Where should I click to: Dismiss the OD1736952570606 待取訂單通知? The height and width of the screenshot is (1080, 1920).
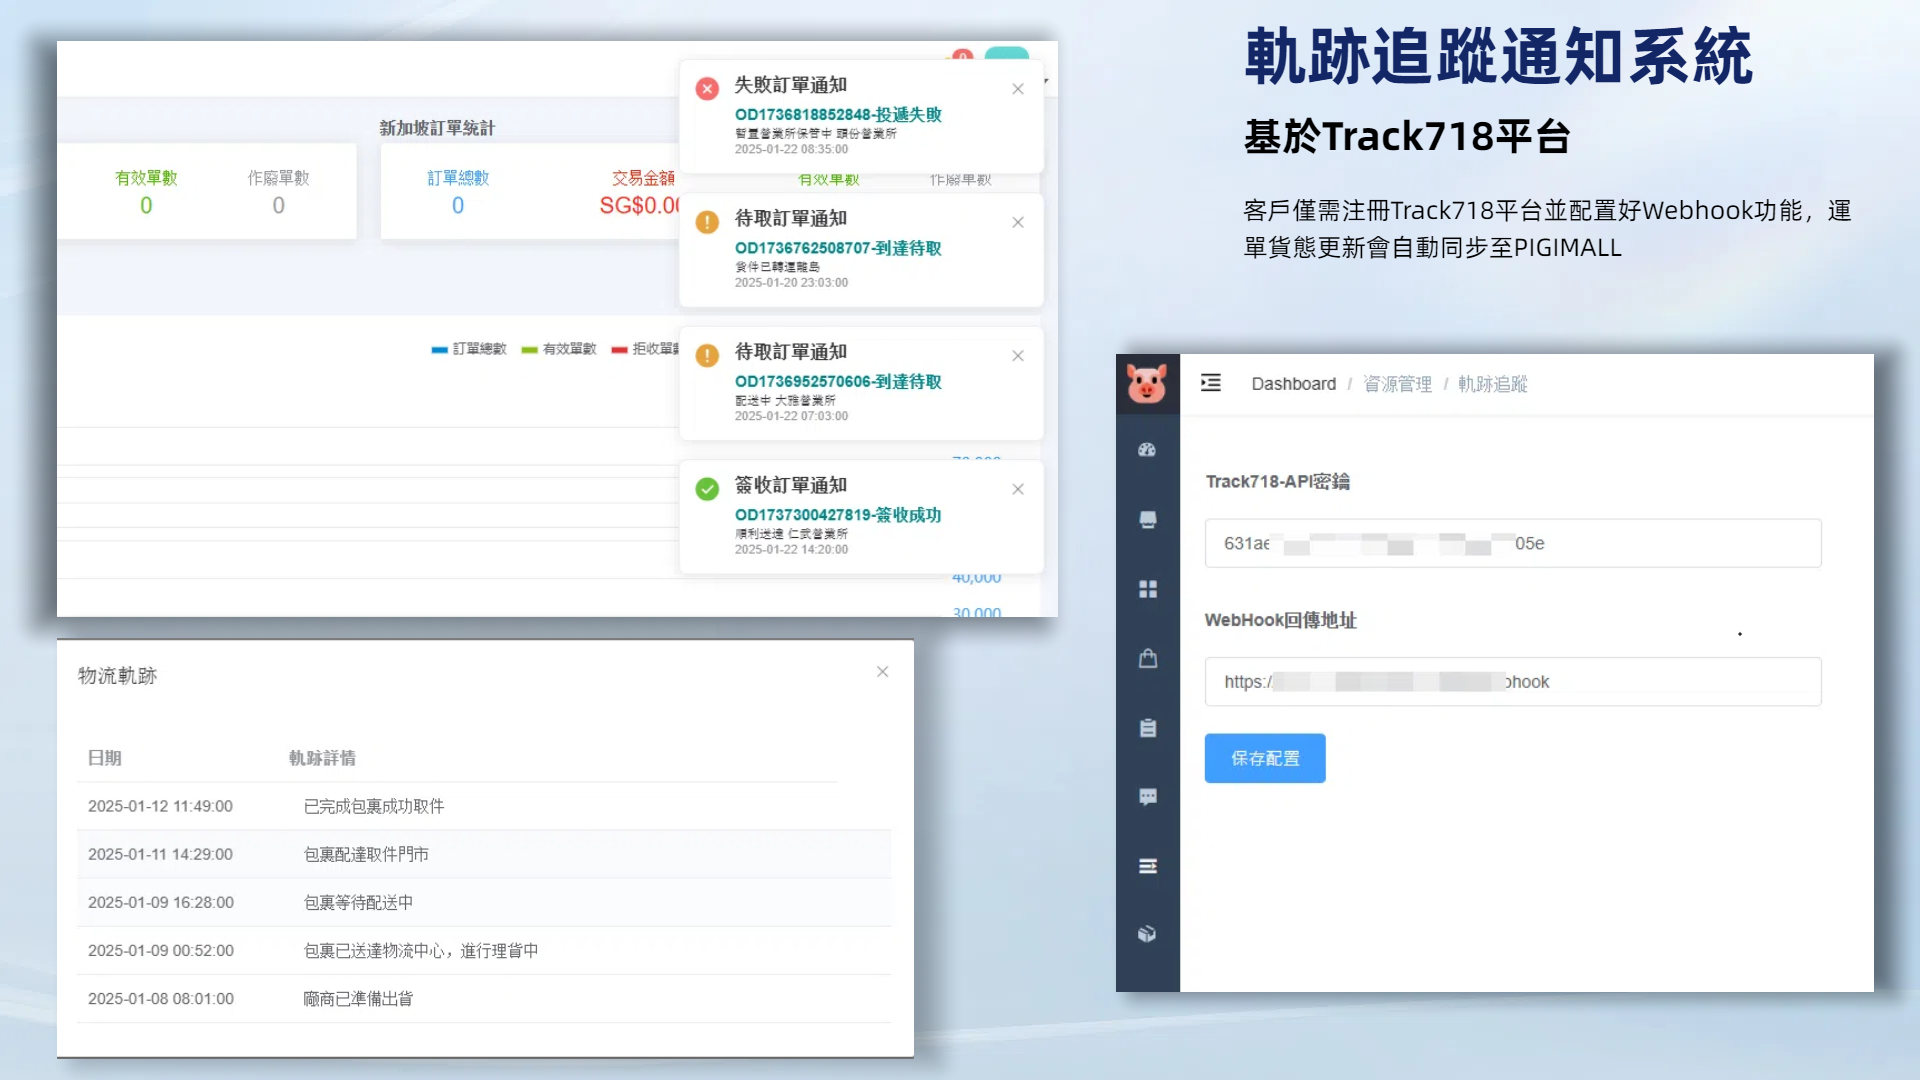pyautogui.click(x=1018, y=356)
